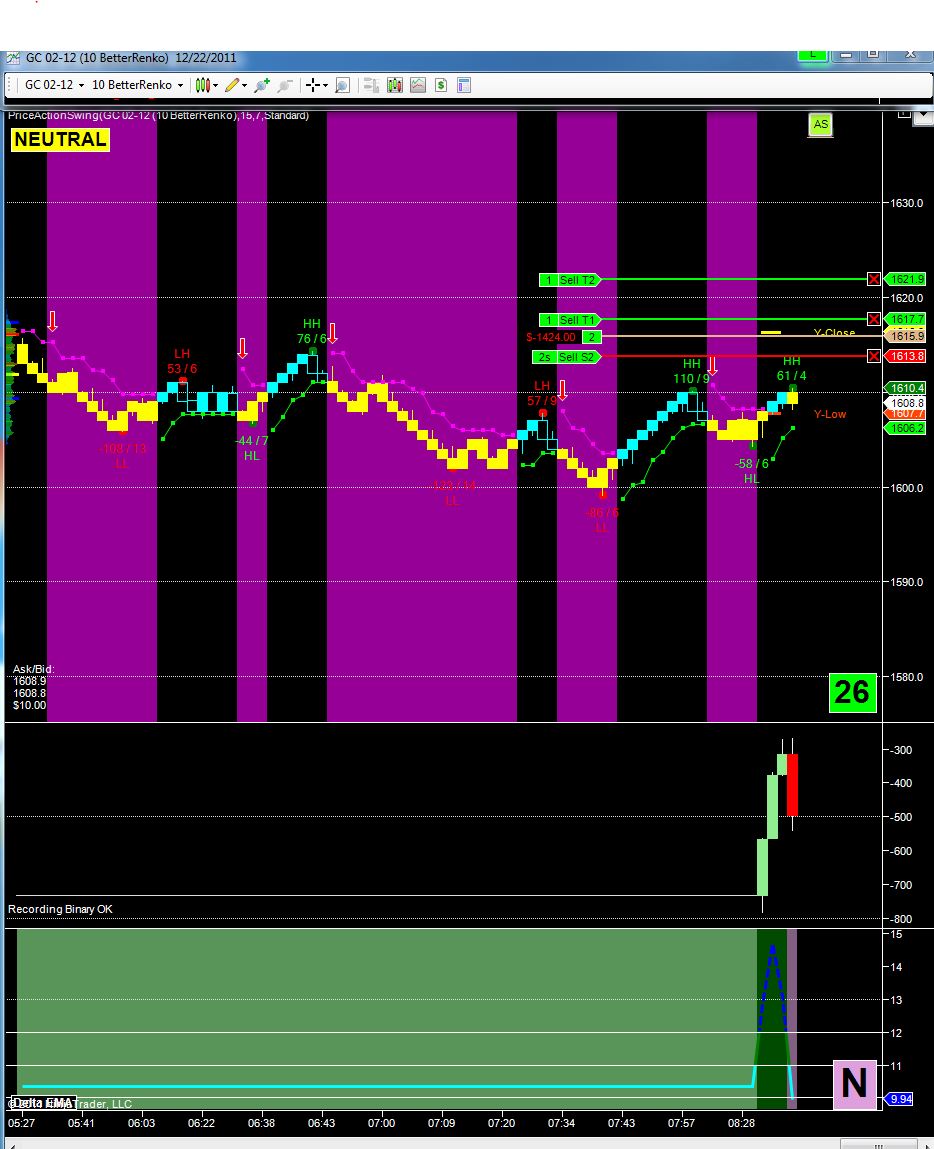Select the 2s Sell S2 order label

(x=566, y=357)
